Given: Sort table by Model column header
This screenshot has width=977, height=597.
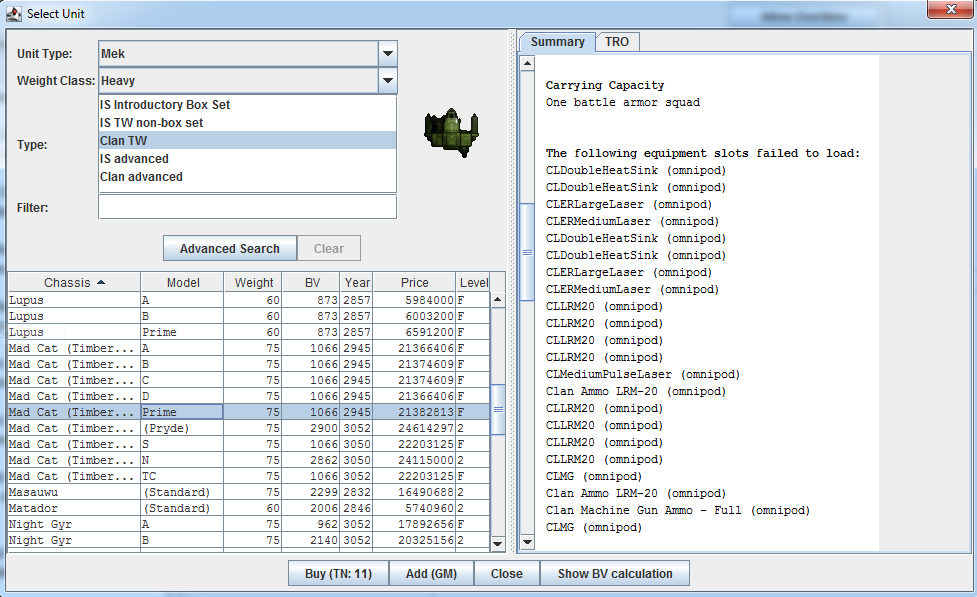Looking at the screenshot, I should (x=183, y=282).
